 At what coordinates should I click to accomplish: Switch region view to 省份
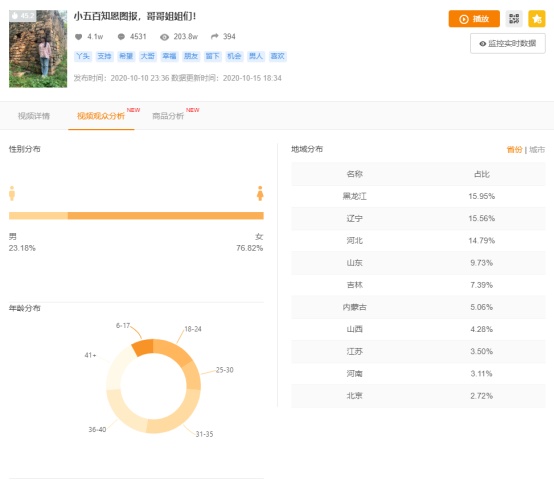click(514, 149)
